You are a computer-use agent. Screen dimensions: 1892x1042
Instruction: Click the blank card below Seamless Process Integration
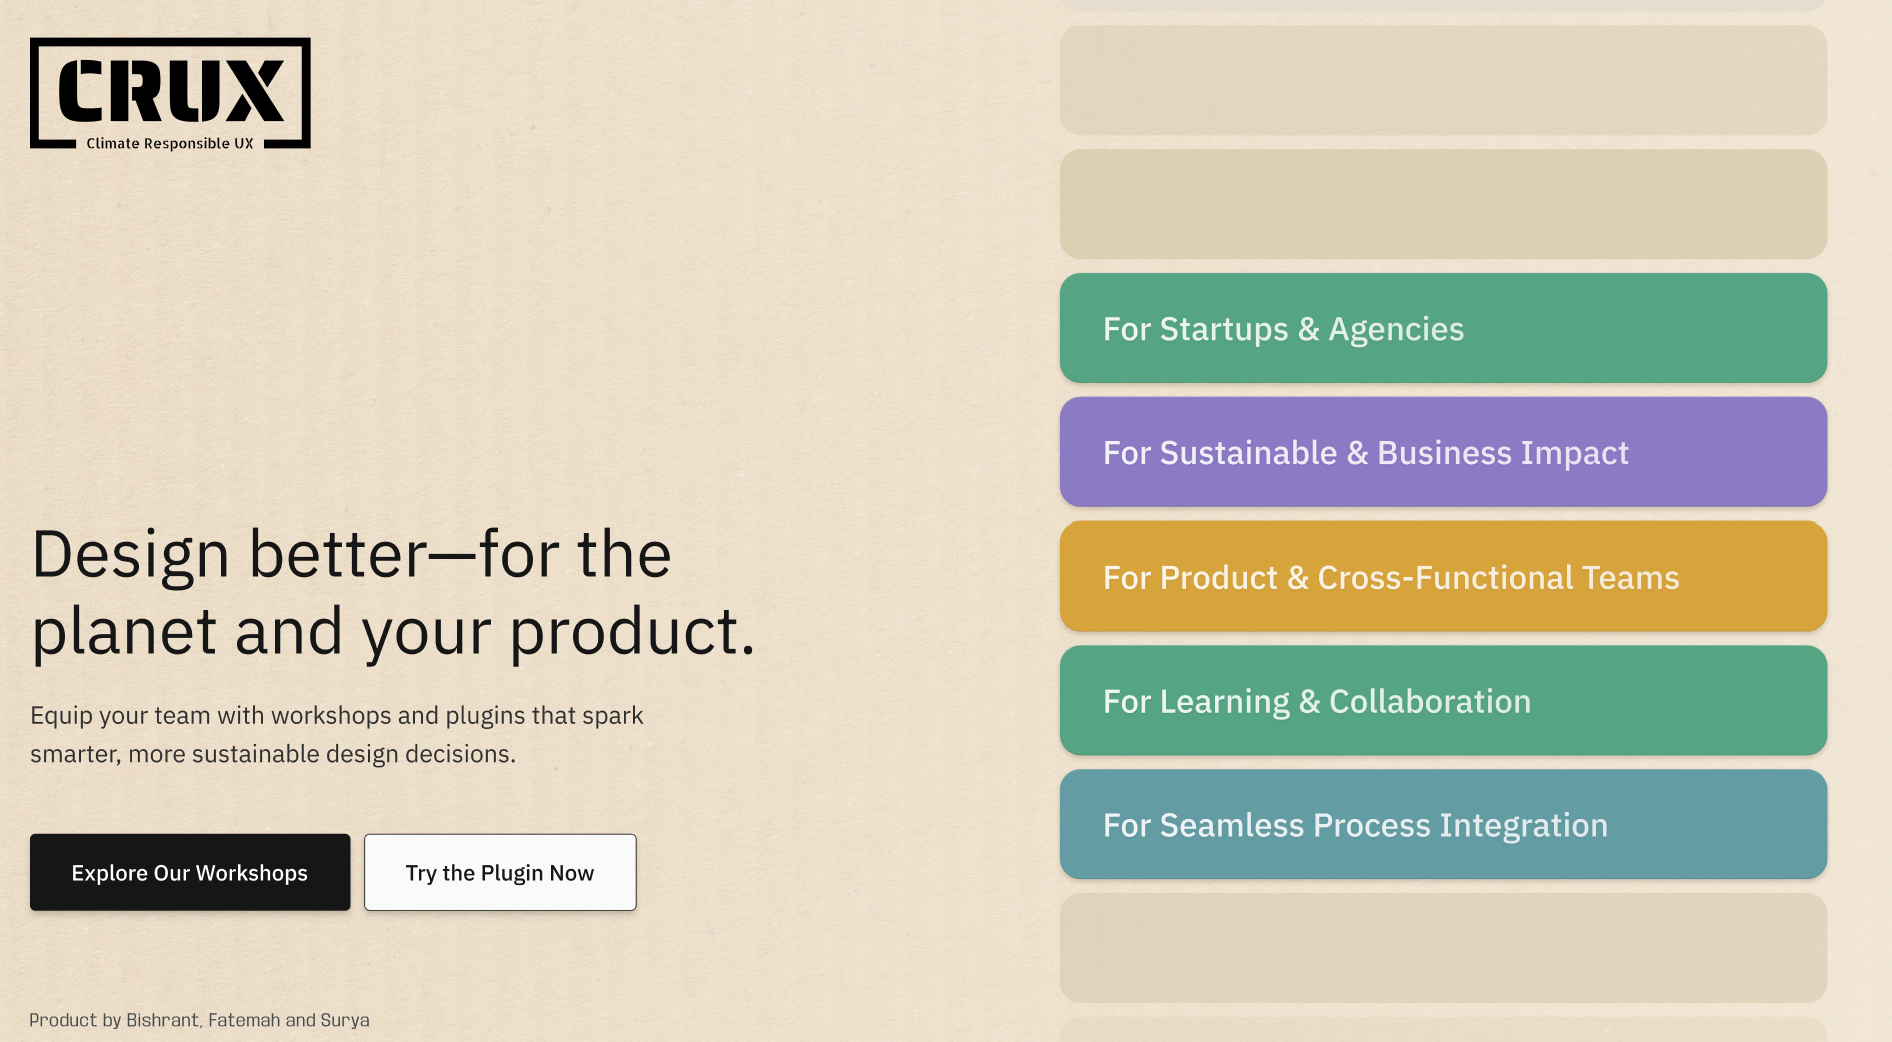click(x=1443, y=949)
